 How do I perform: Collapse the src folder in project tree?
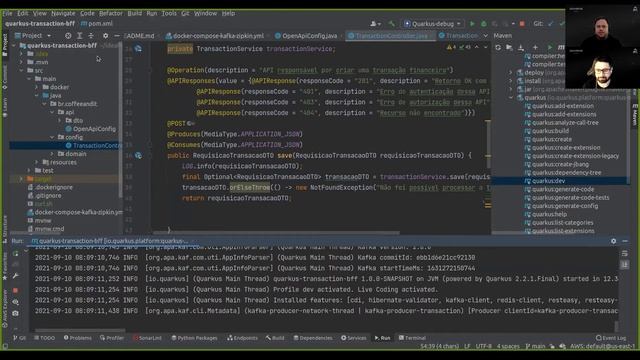[x=21, y=71]
